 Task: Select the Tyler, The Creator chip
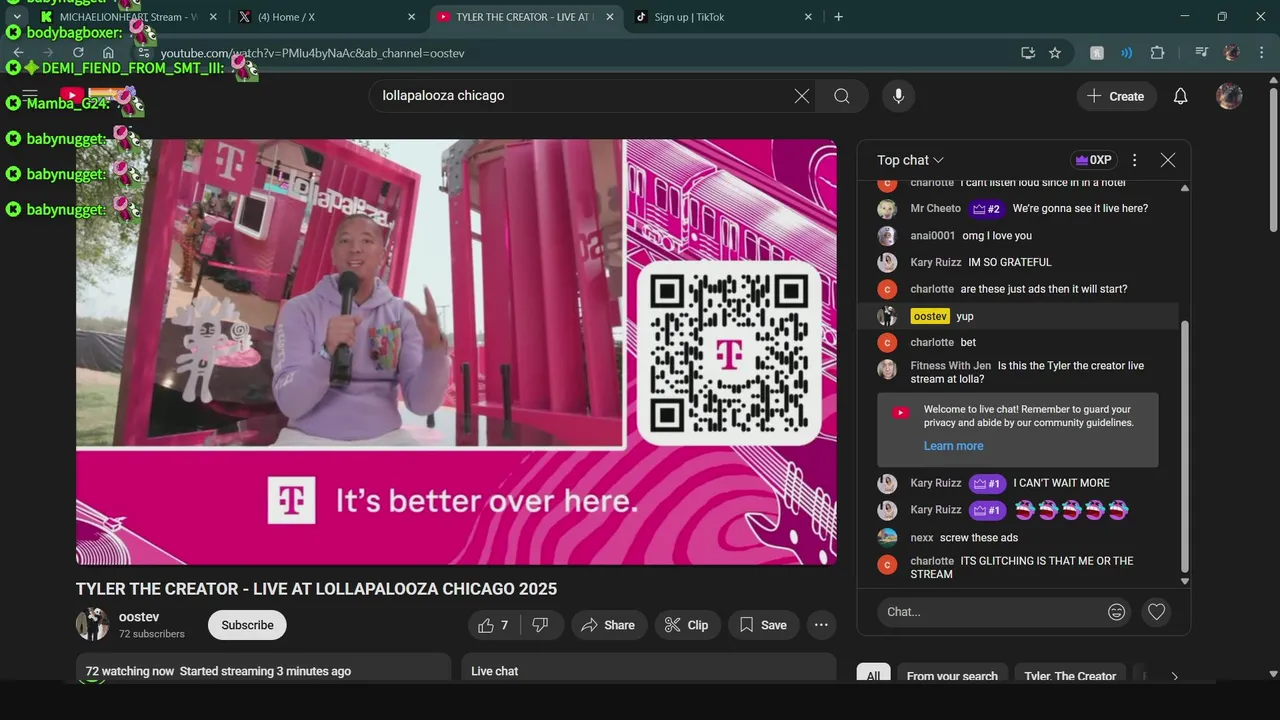click(x=1070, y=675)
